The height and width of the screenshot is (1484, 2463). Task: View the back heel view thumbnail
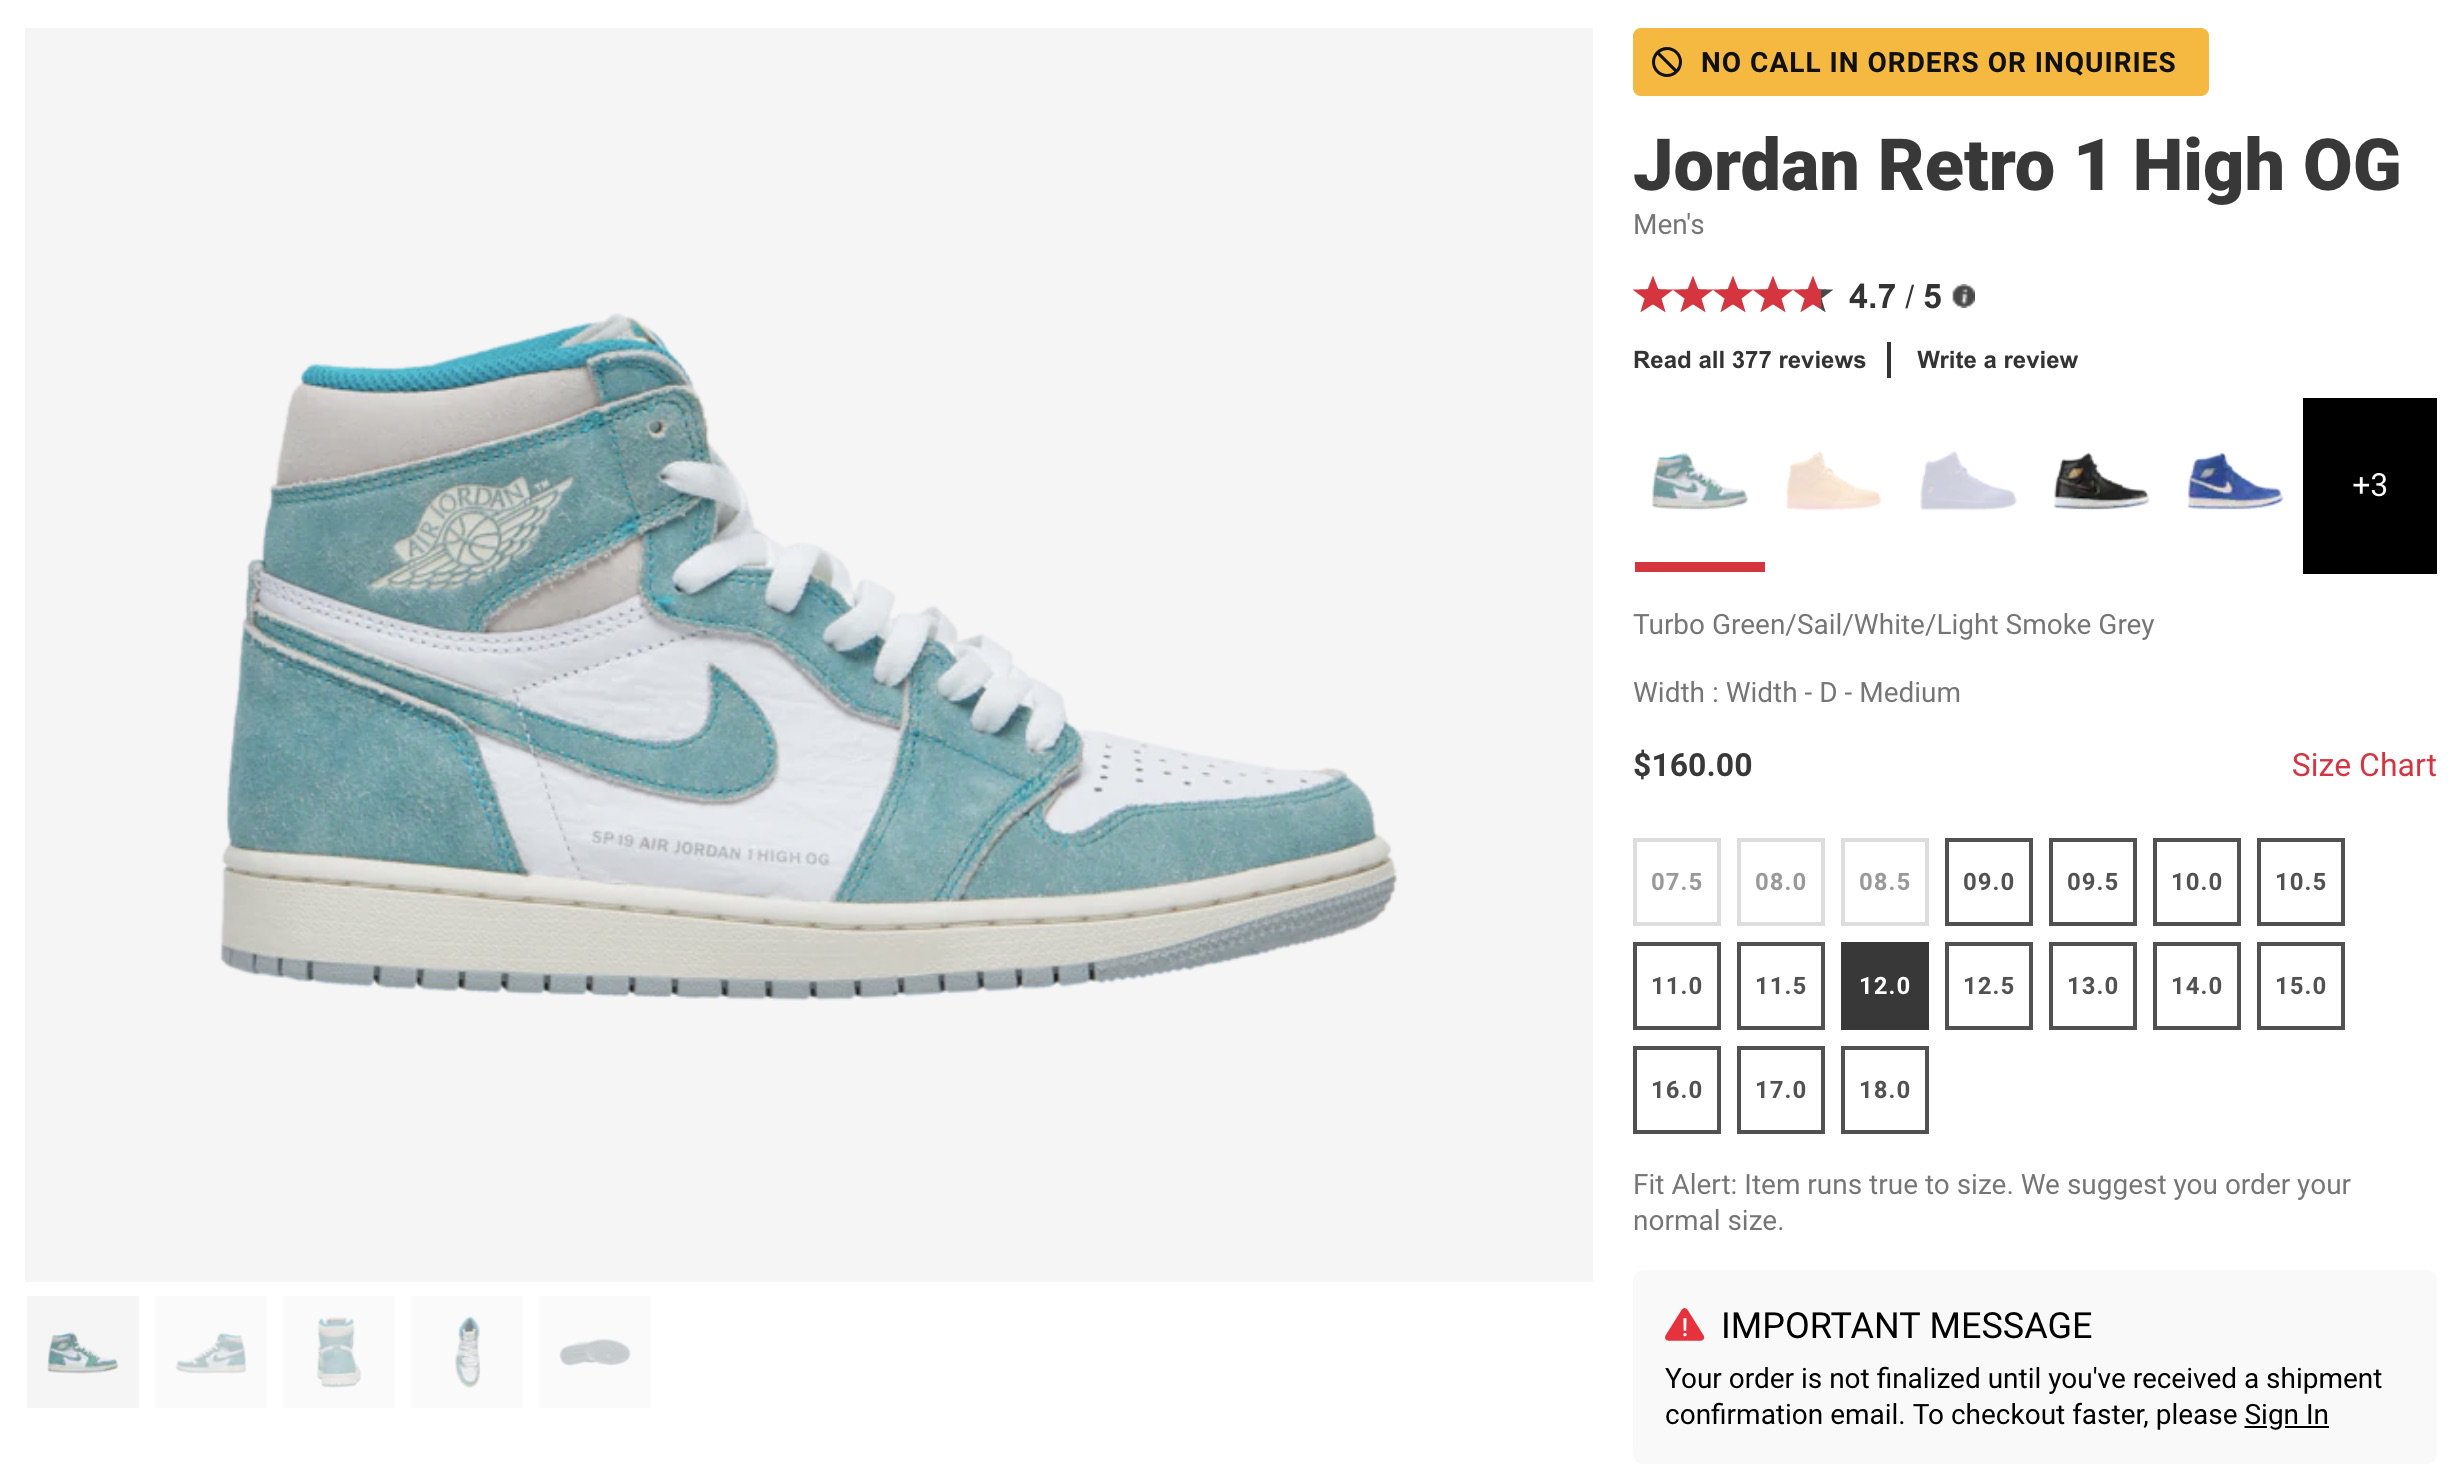click(339, 1352)
